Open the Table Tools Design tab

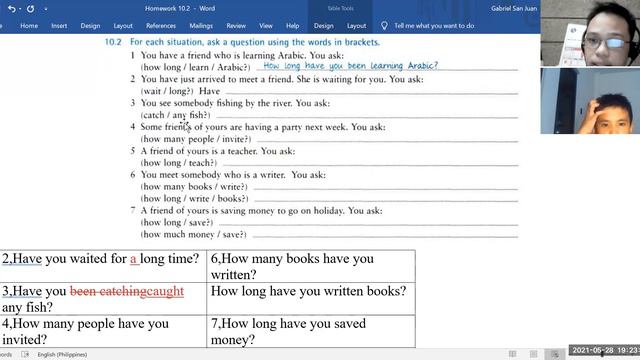[324, 26]
